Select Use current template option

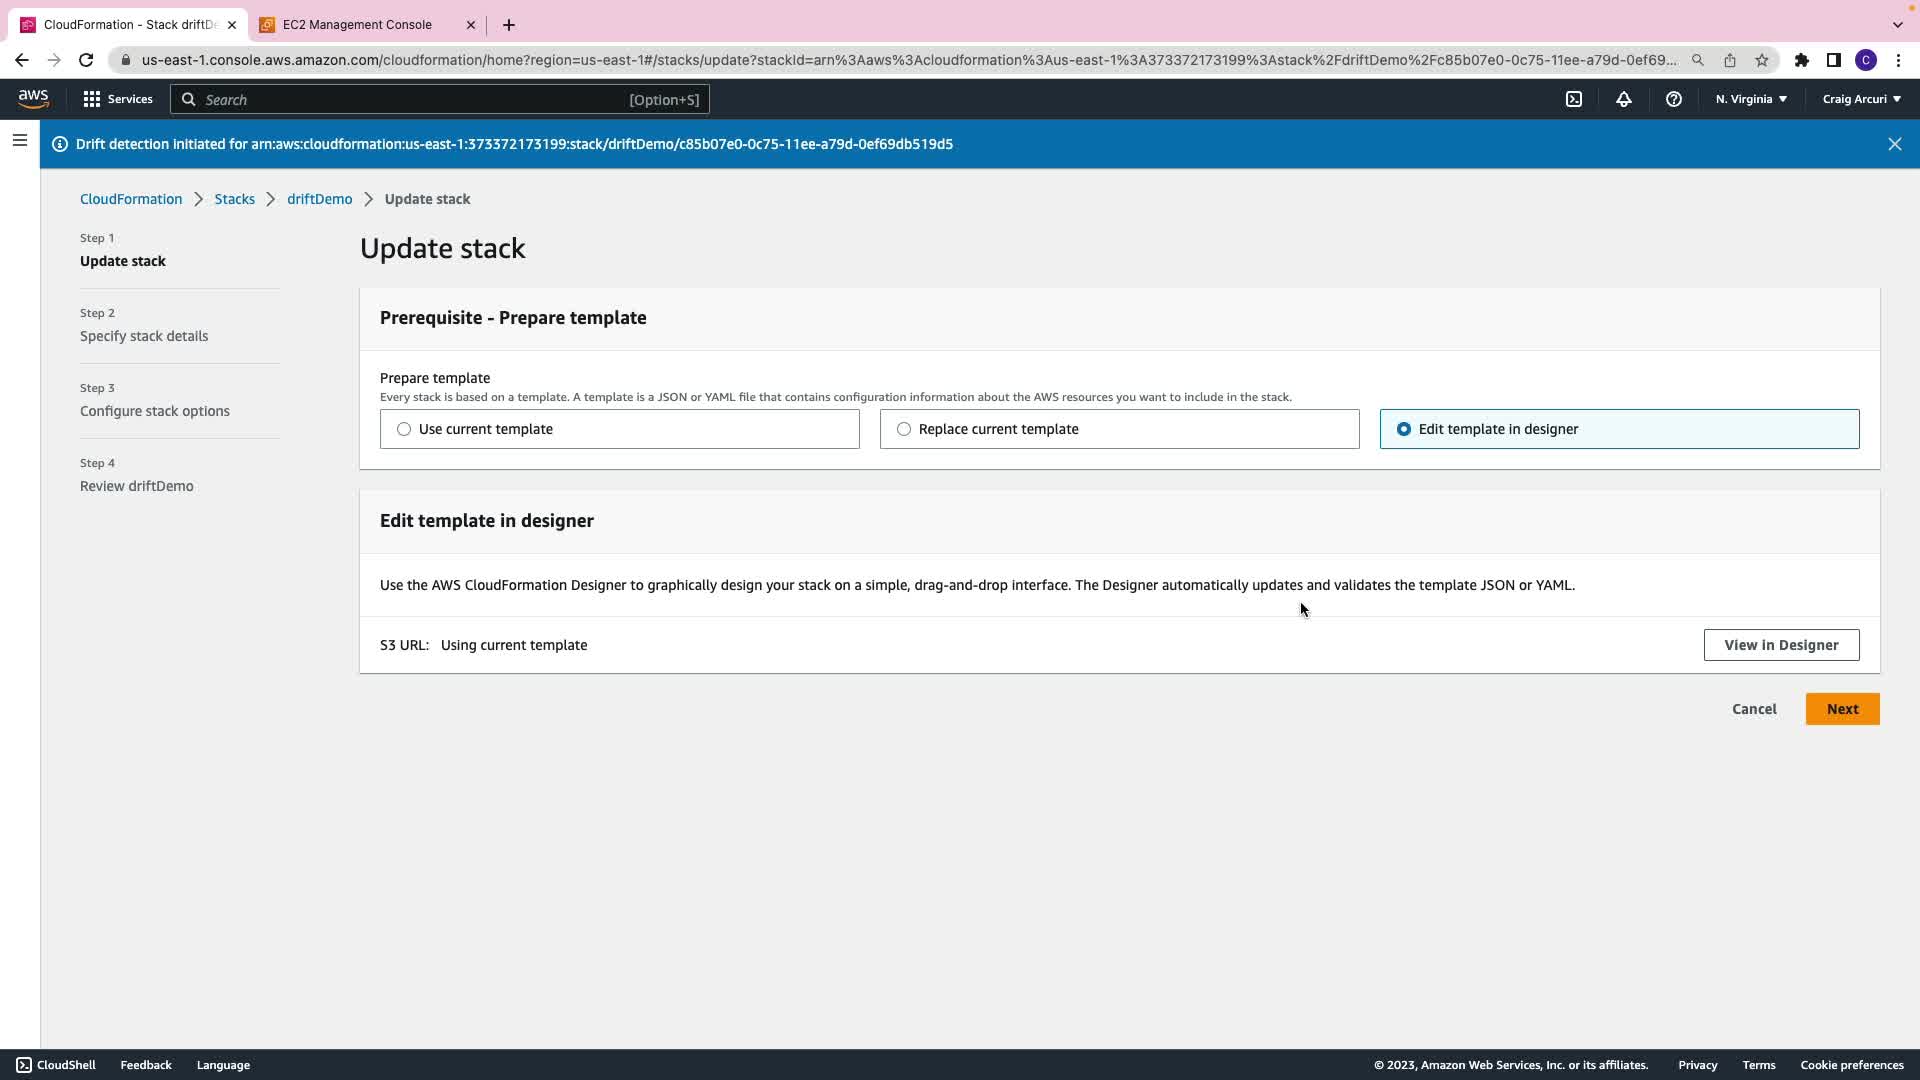coord(404,429)
